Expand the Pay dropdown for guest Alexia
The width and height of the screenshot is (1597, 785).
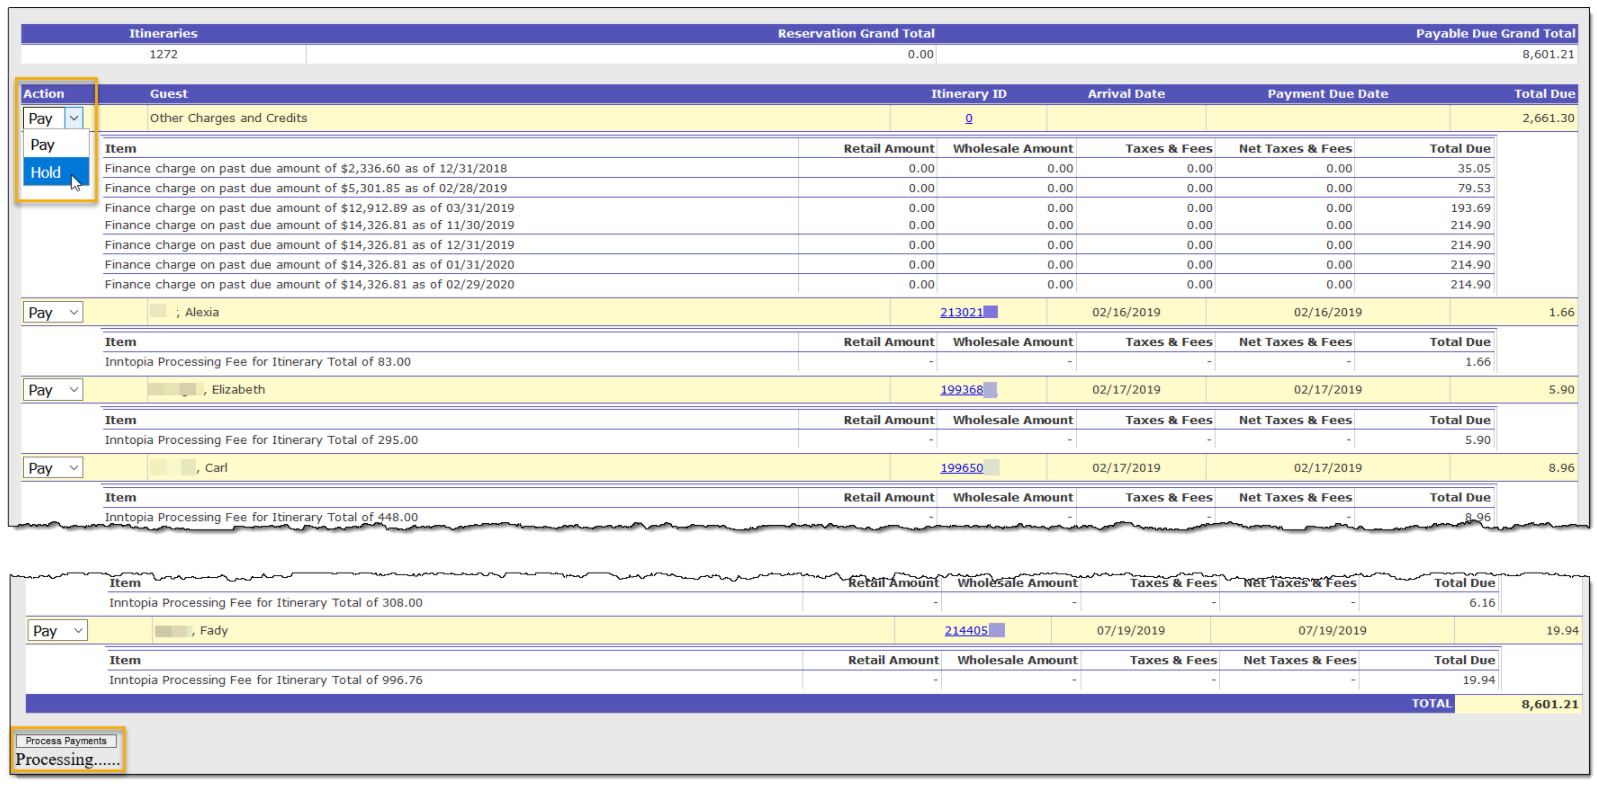click(x=53, y=312)
